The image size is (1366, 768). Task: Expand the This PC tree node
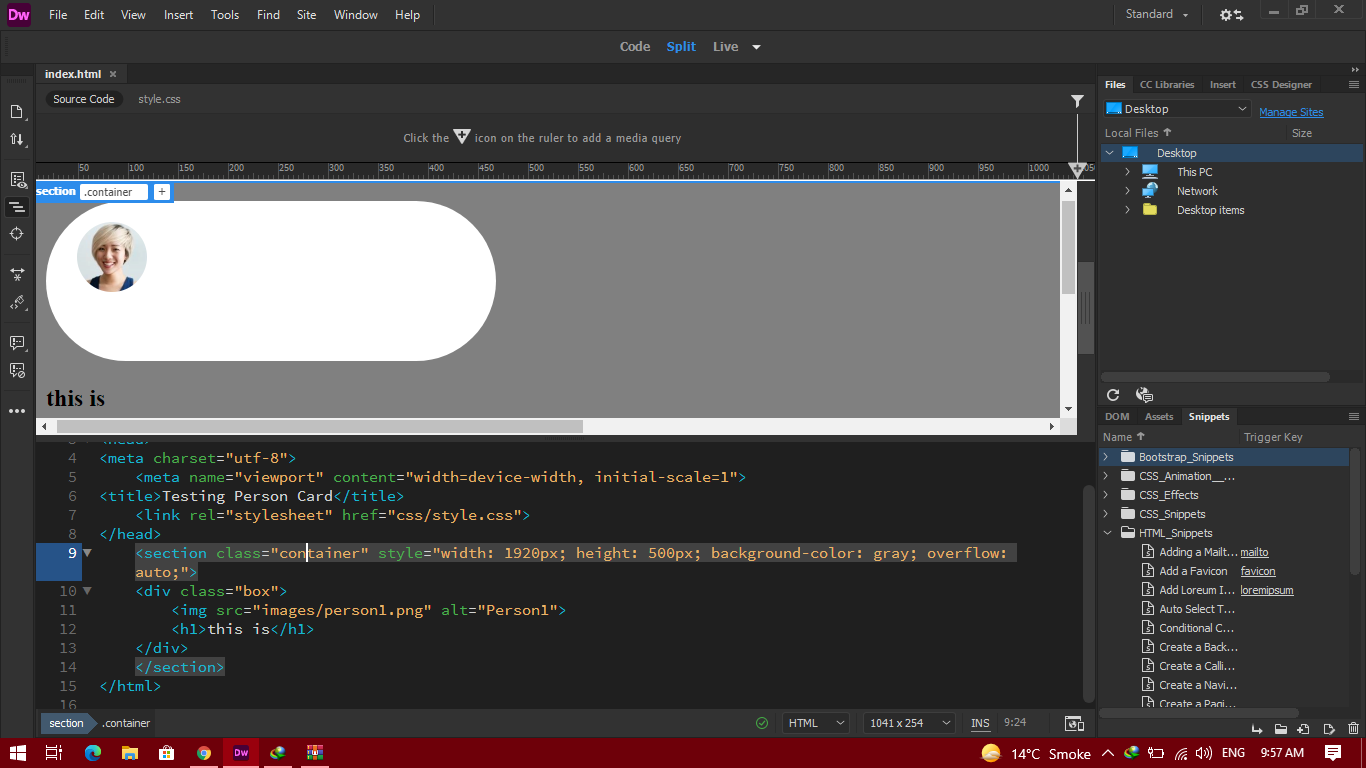click(x=1127, y=172)
